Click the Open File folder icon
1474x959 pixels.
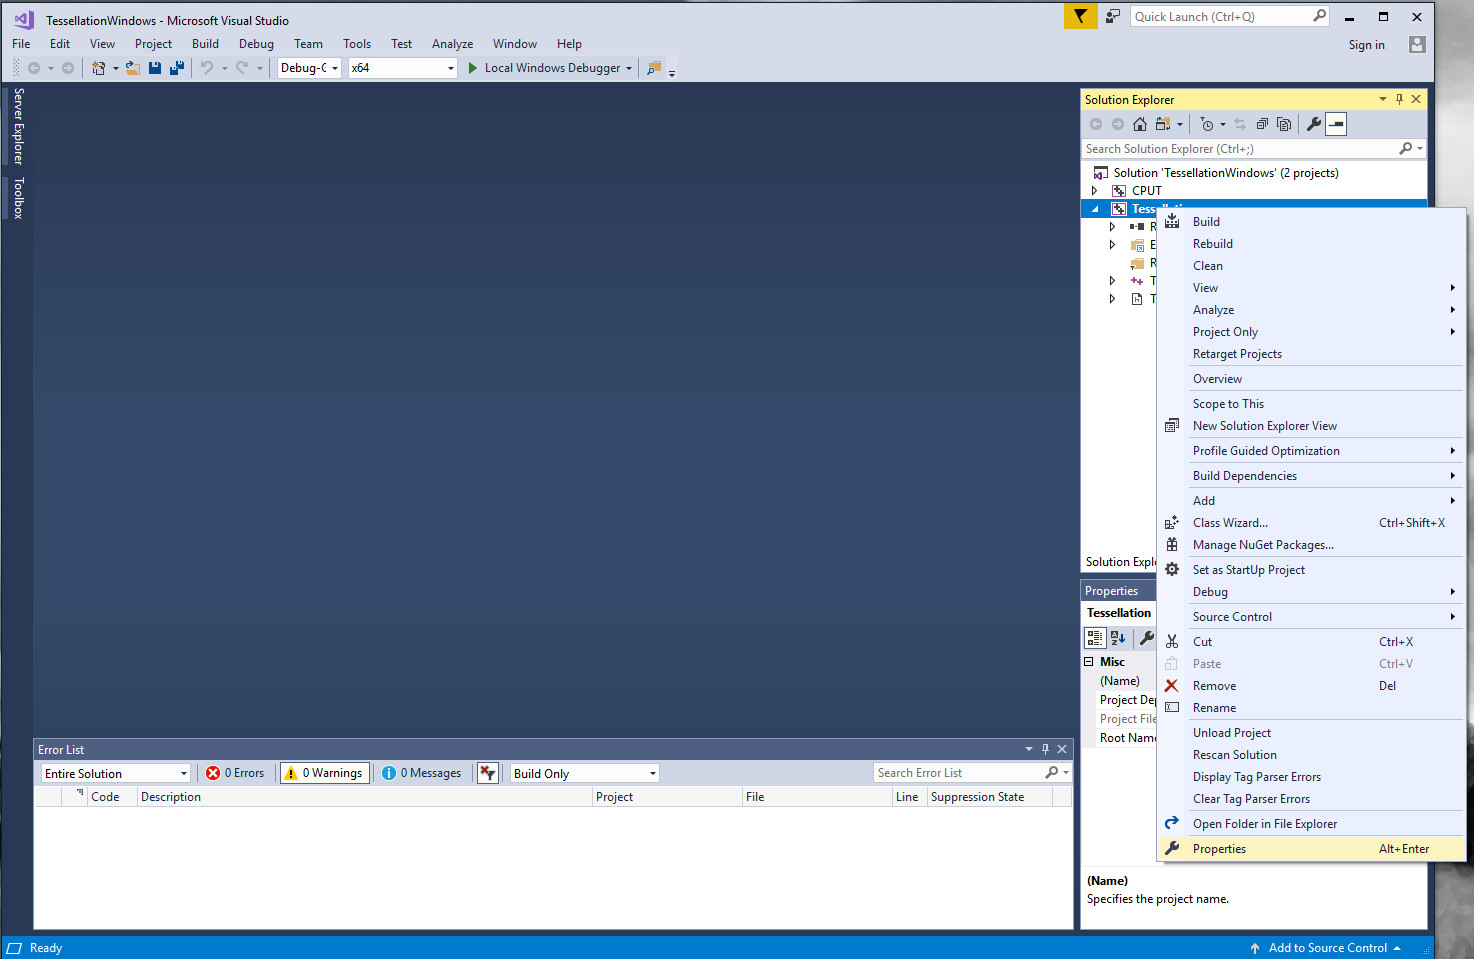click(x=132, y=68)
